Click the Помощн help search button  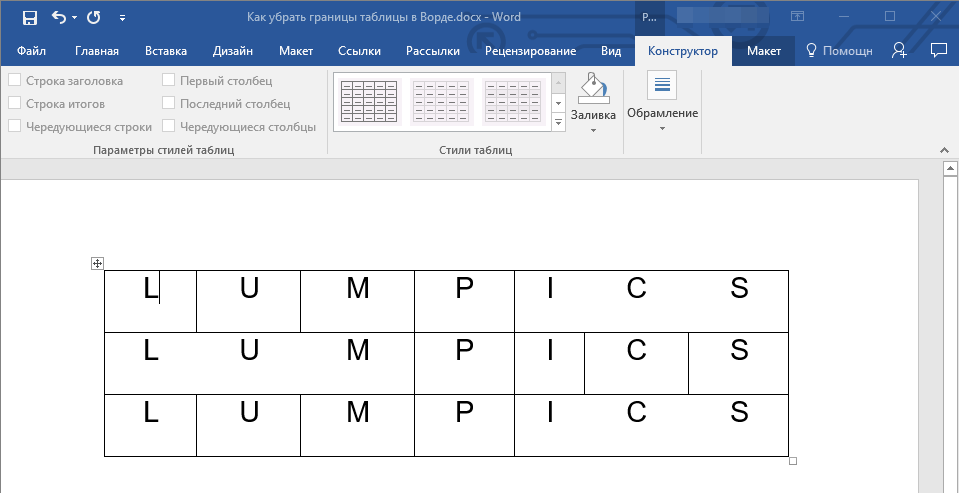pos(839,51)
